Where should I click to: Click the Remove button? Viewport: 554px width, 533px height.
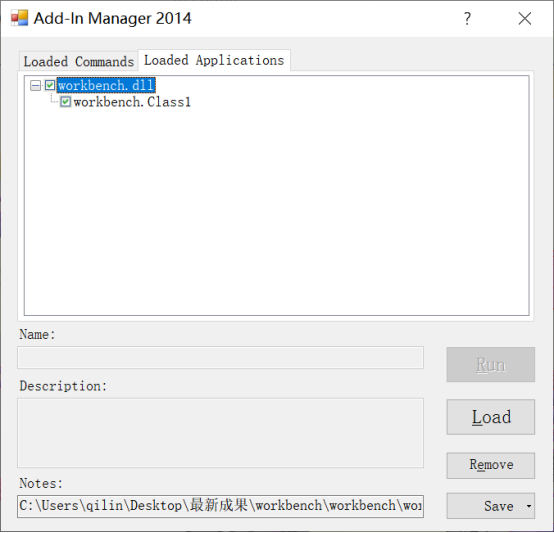pyautogui.click(x=491, y=465)
